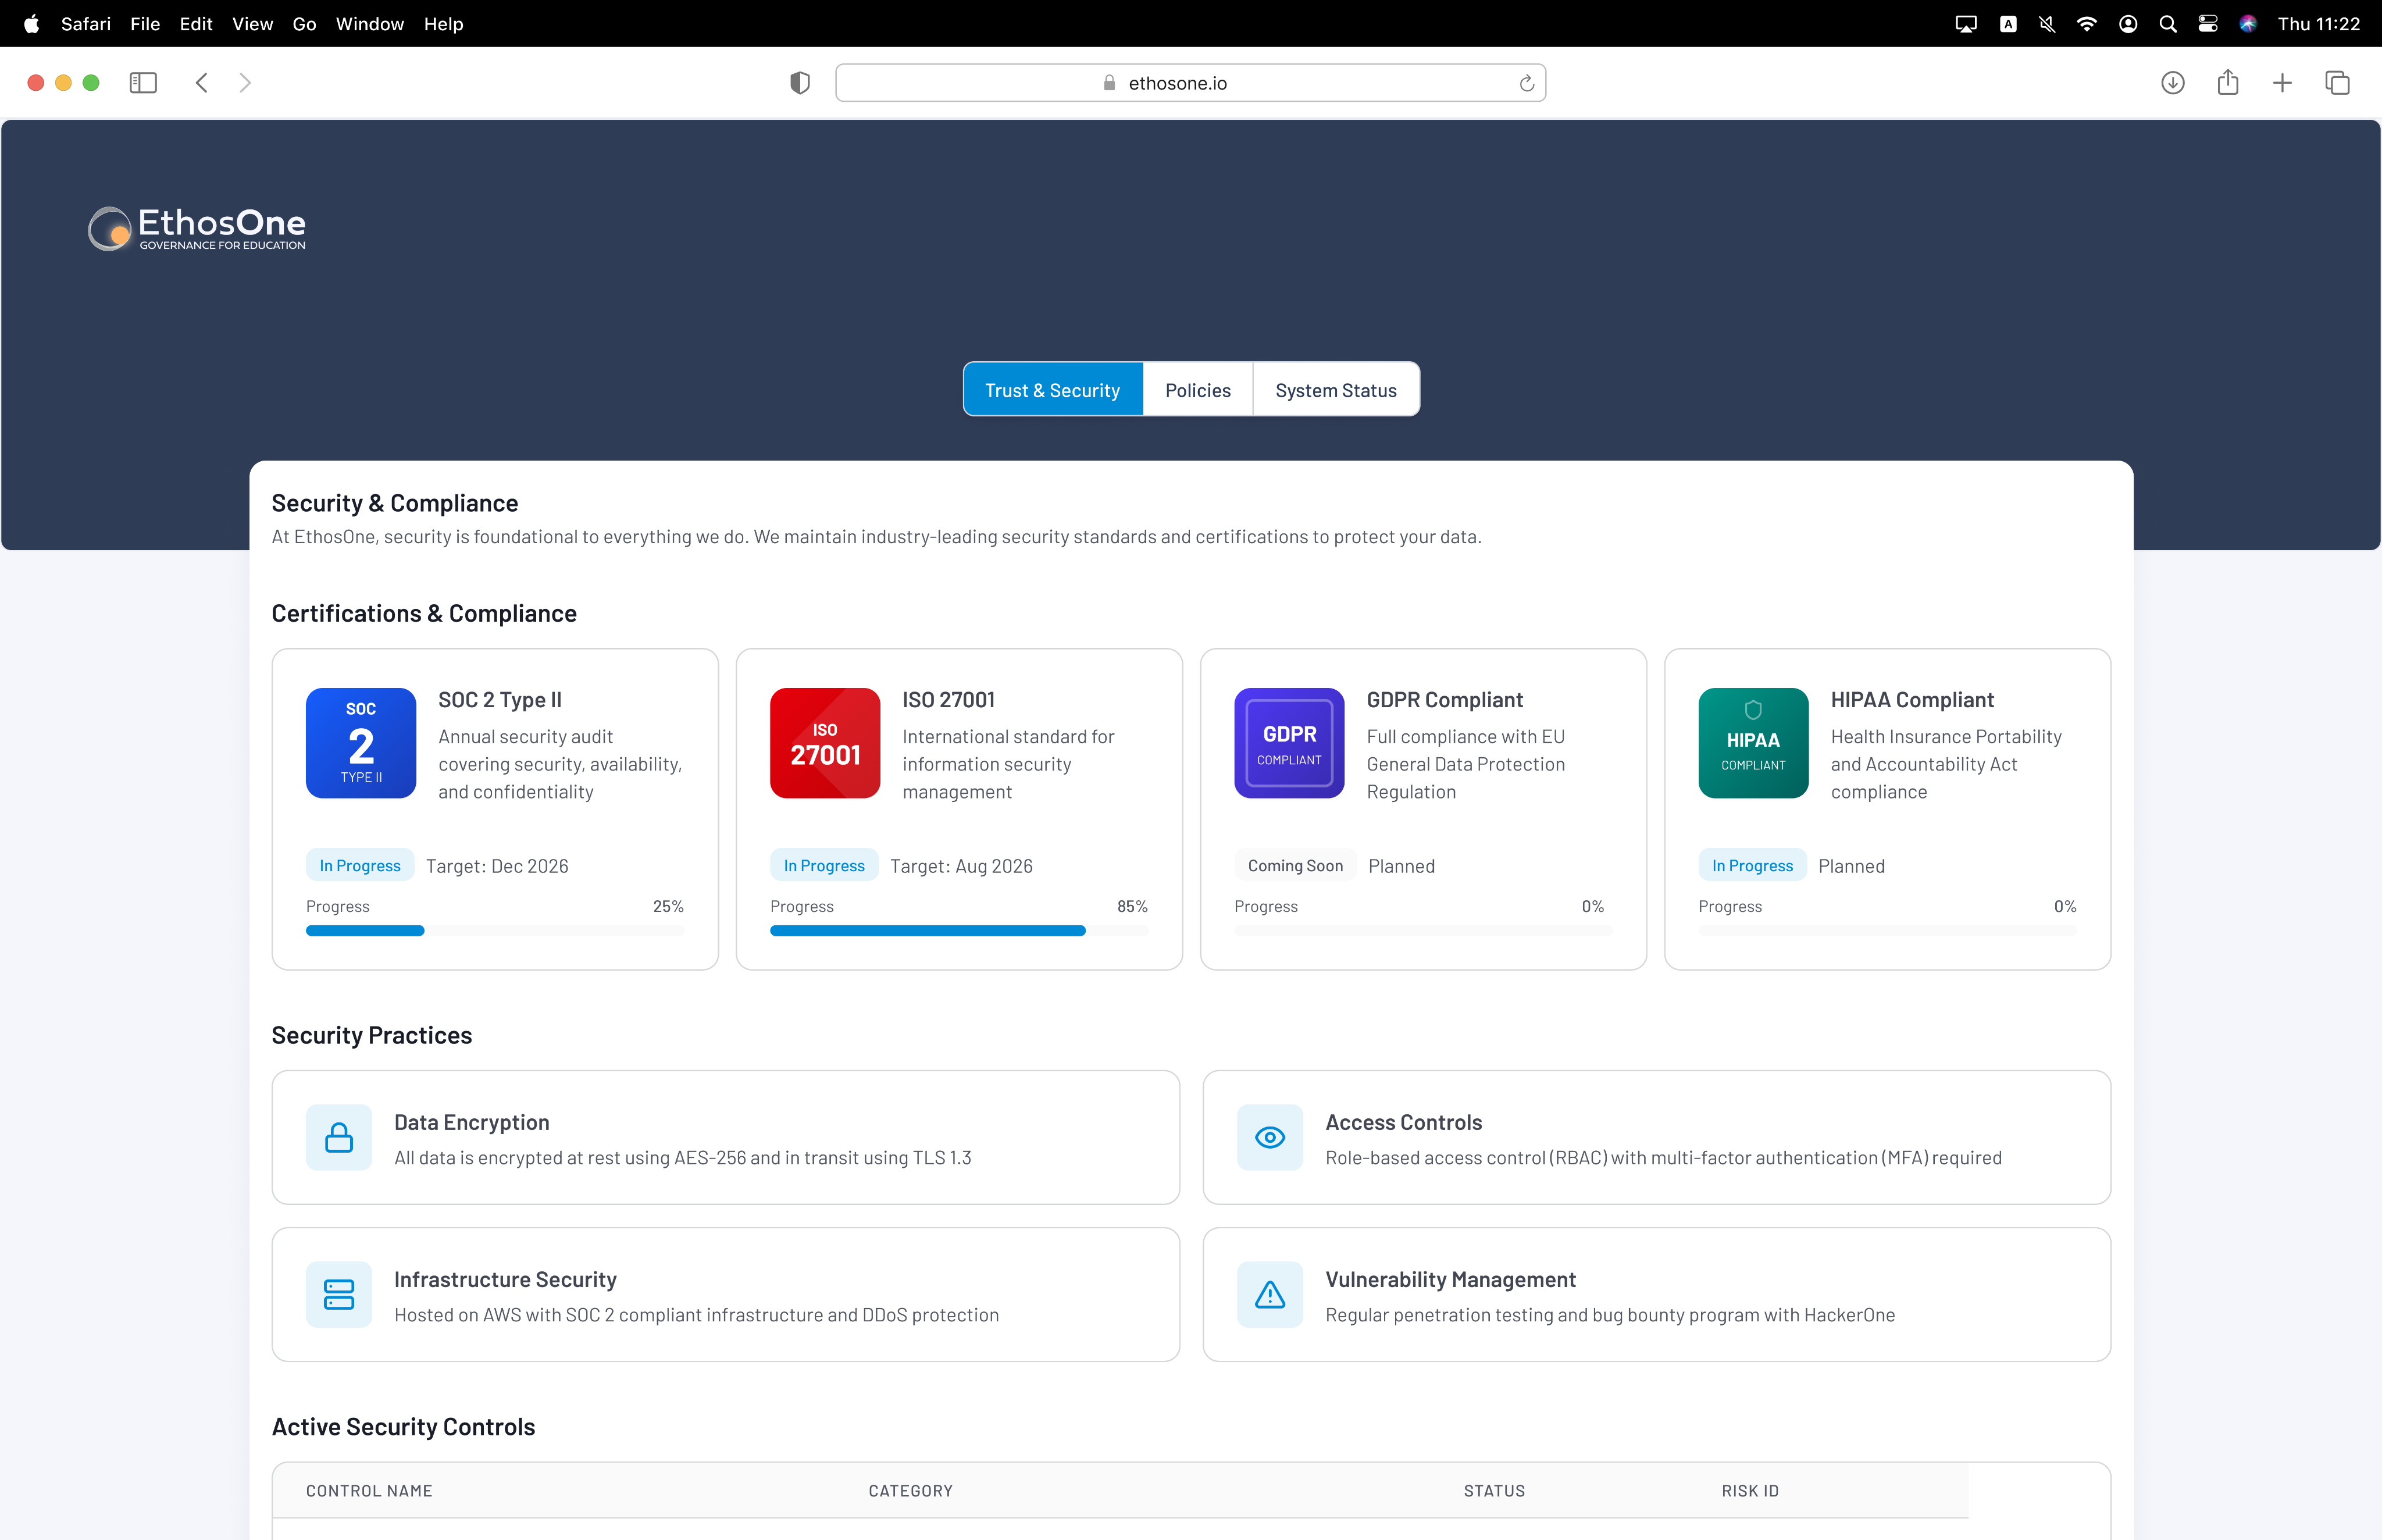Screen dimensions: 2382x1540
Task: Open the View menu in menu bar
Action: click(252, 24)
